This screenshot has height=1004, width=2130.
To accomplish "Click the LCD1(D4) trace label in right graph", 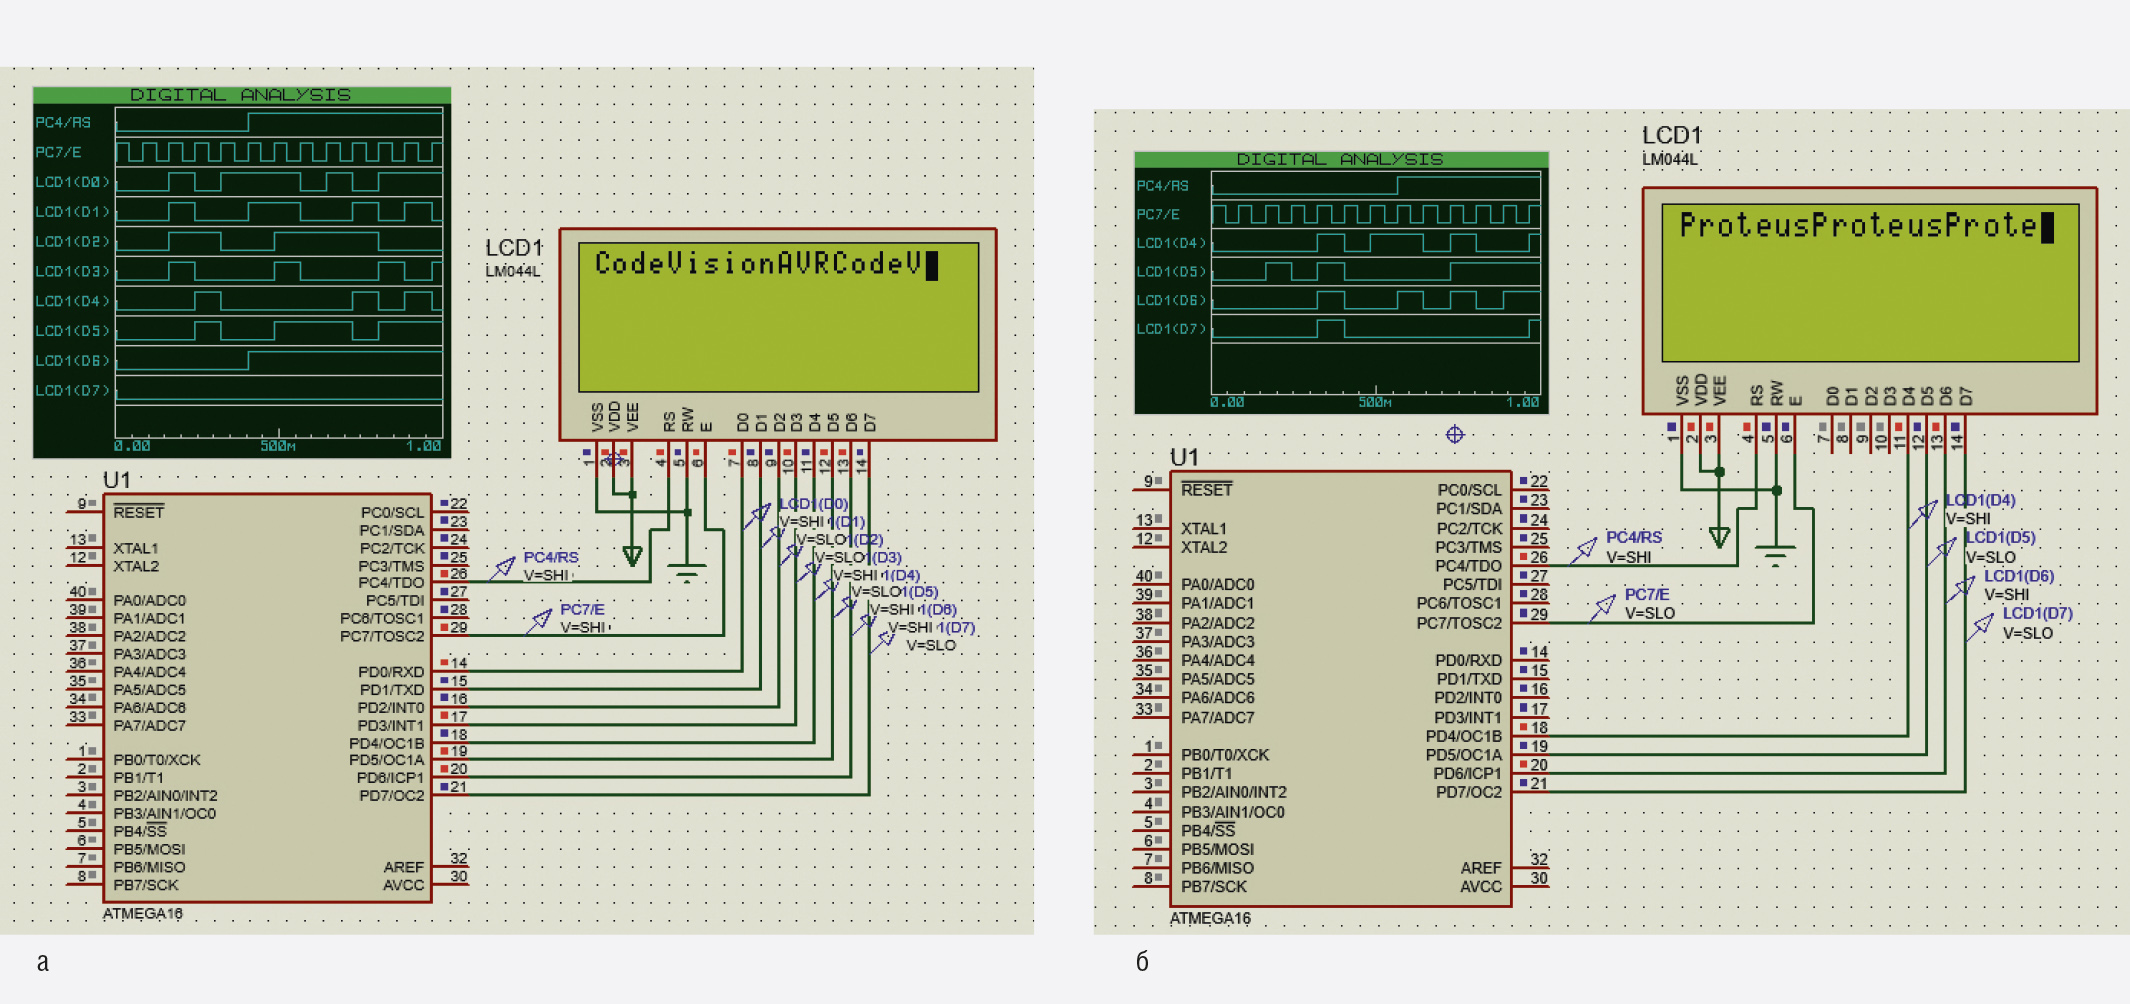I will (x=1172, y=243).
